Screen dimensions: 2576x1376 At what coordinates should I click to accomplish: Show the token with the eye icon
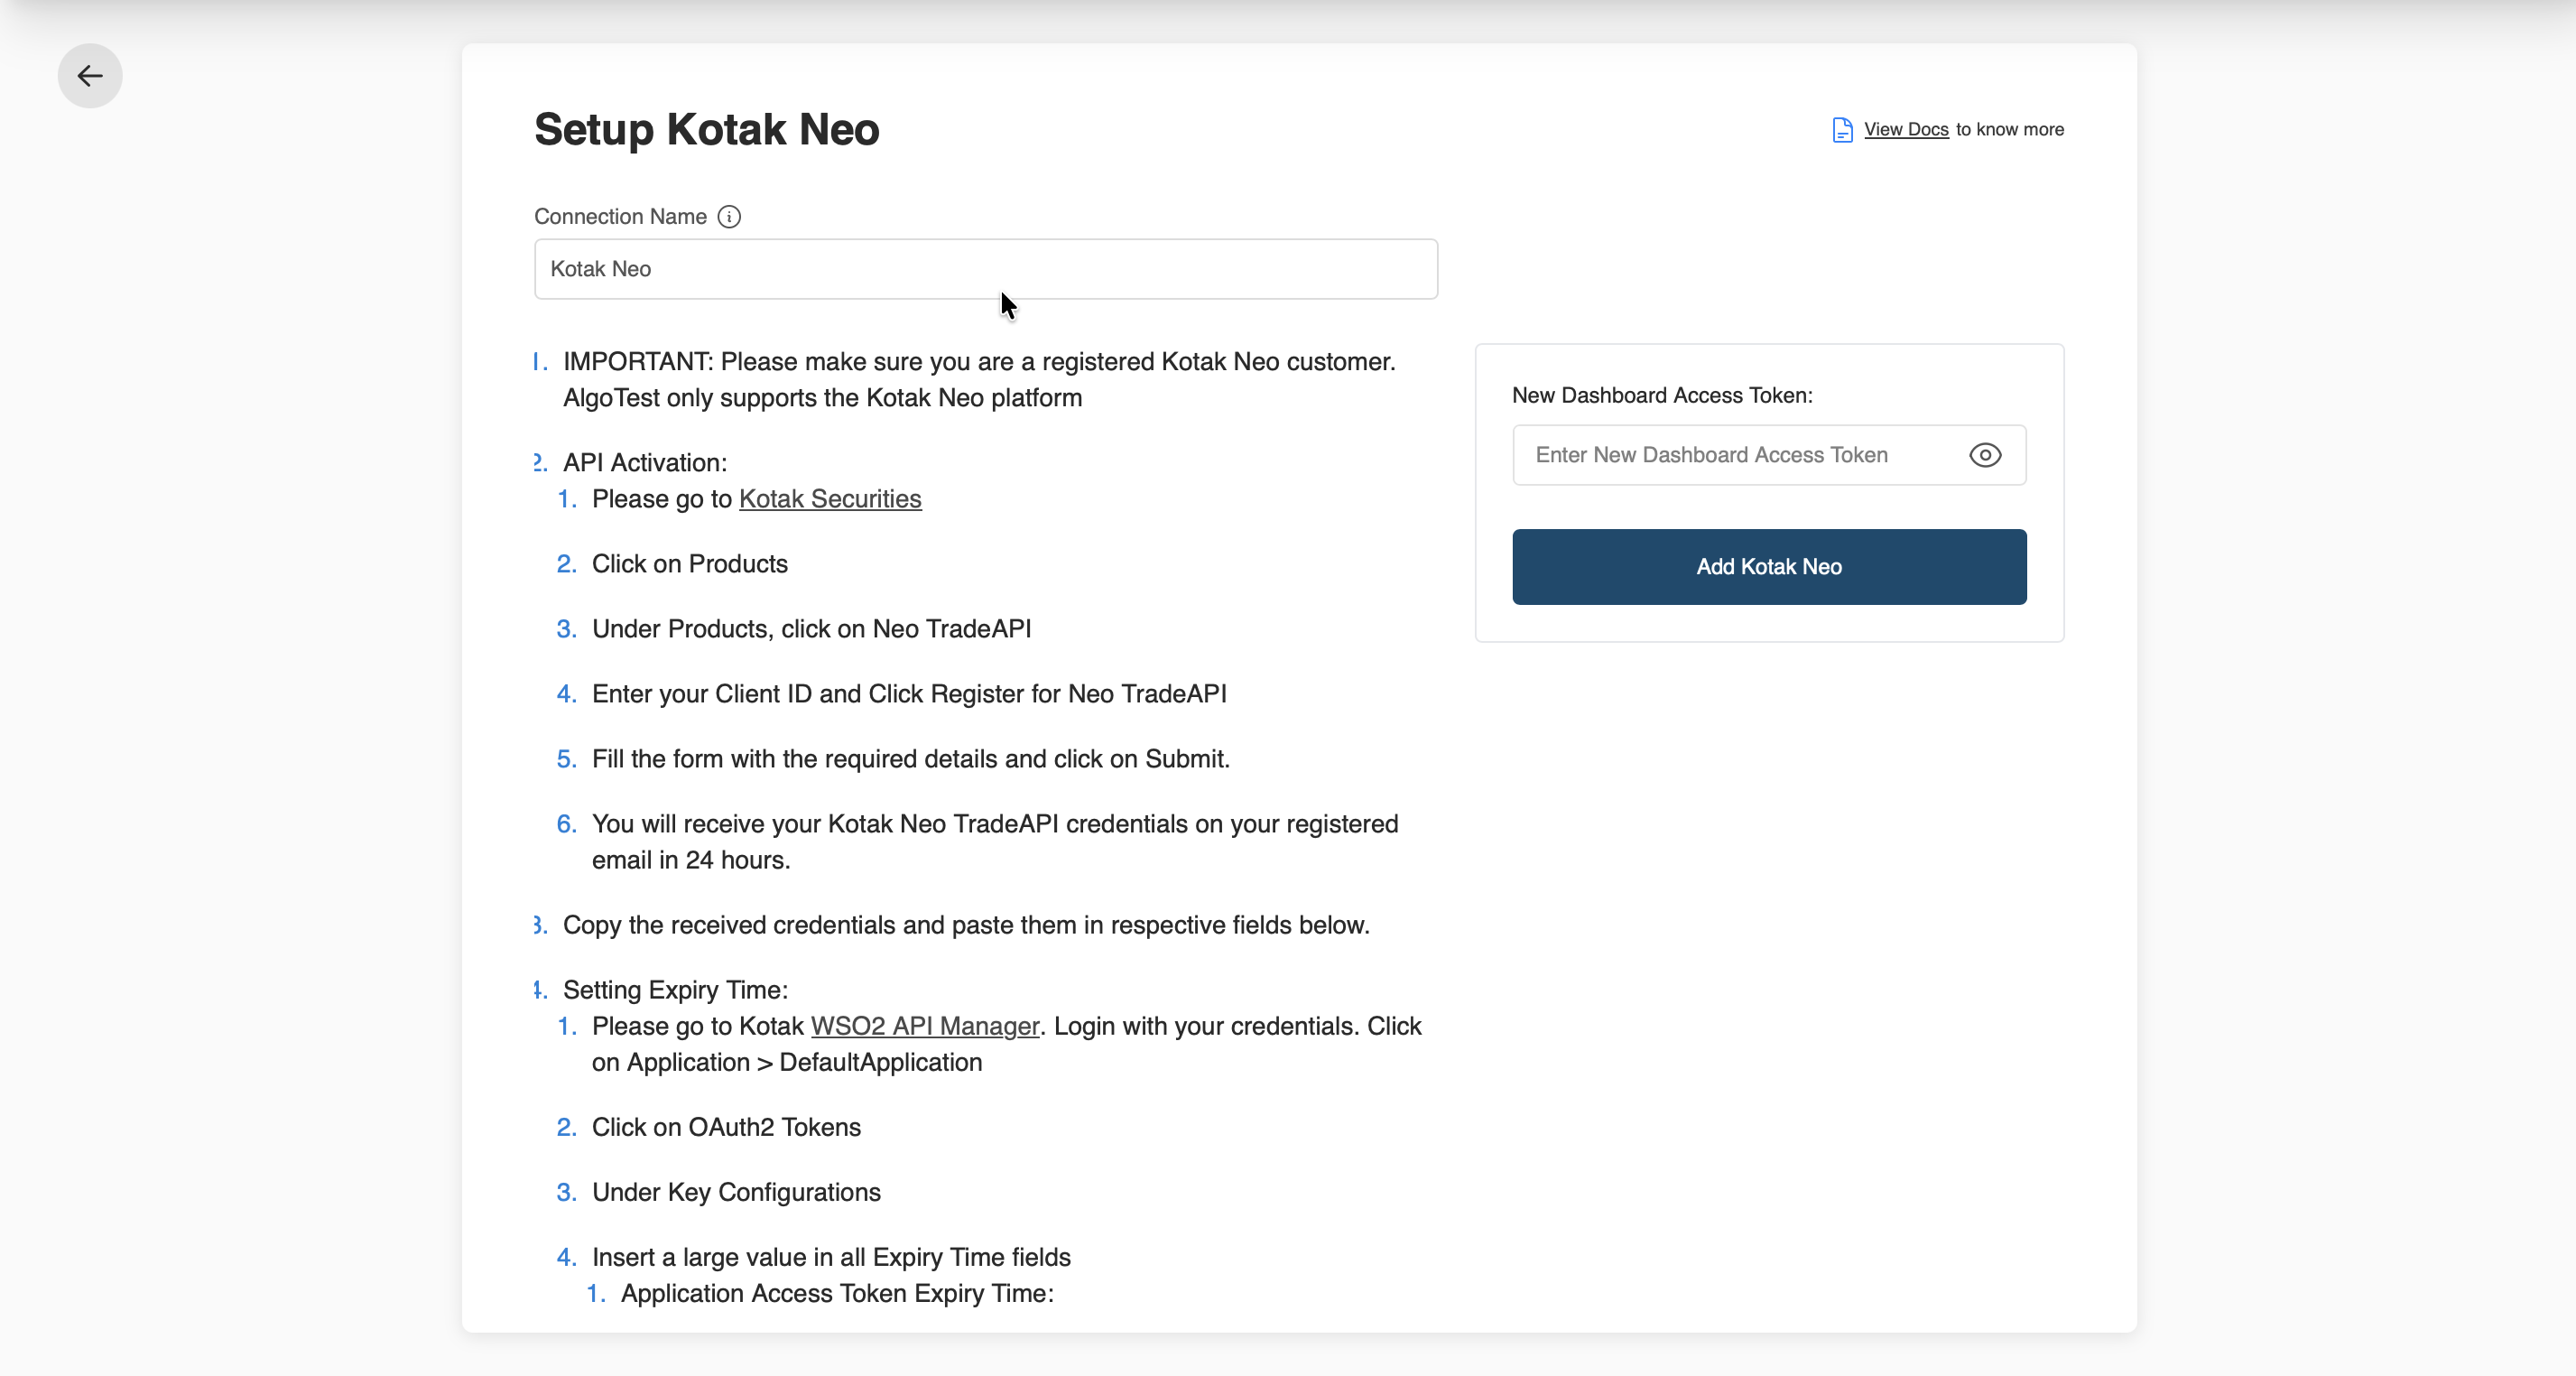pos(1984,455)
